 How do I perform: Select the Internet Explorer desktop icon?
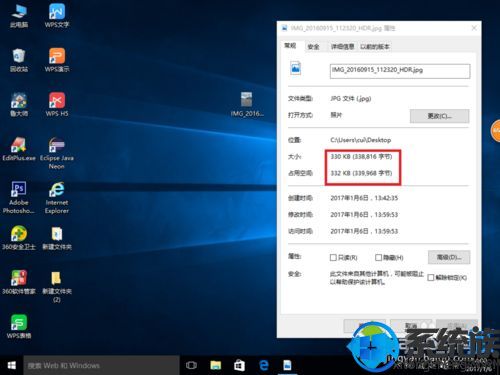point(57,198)
